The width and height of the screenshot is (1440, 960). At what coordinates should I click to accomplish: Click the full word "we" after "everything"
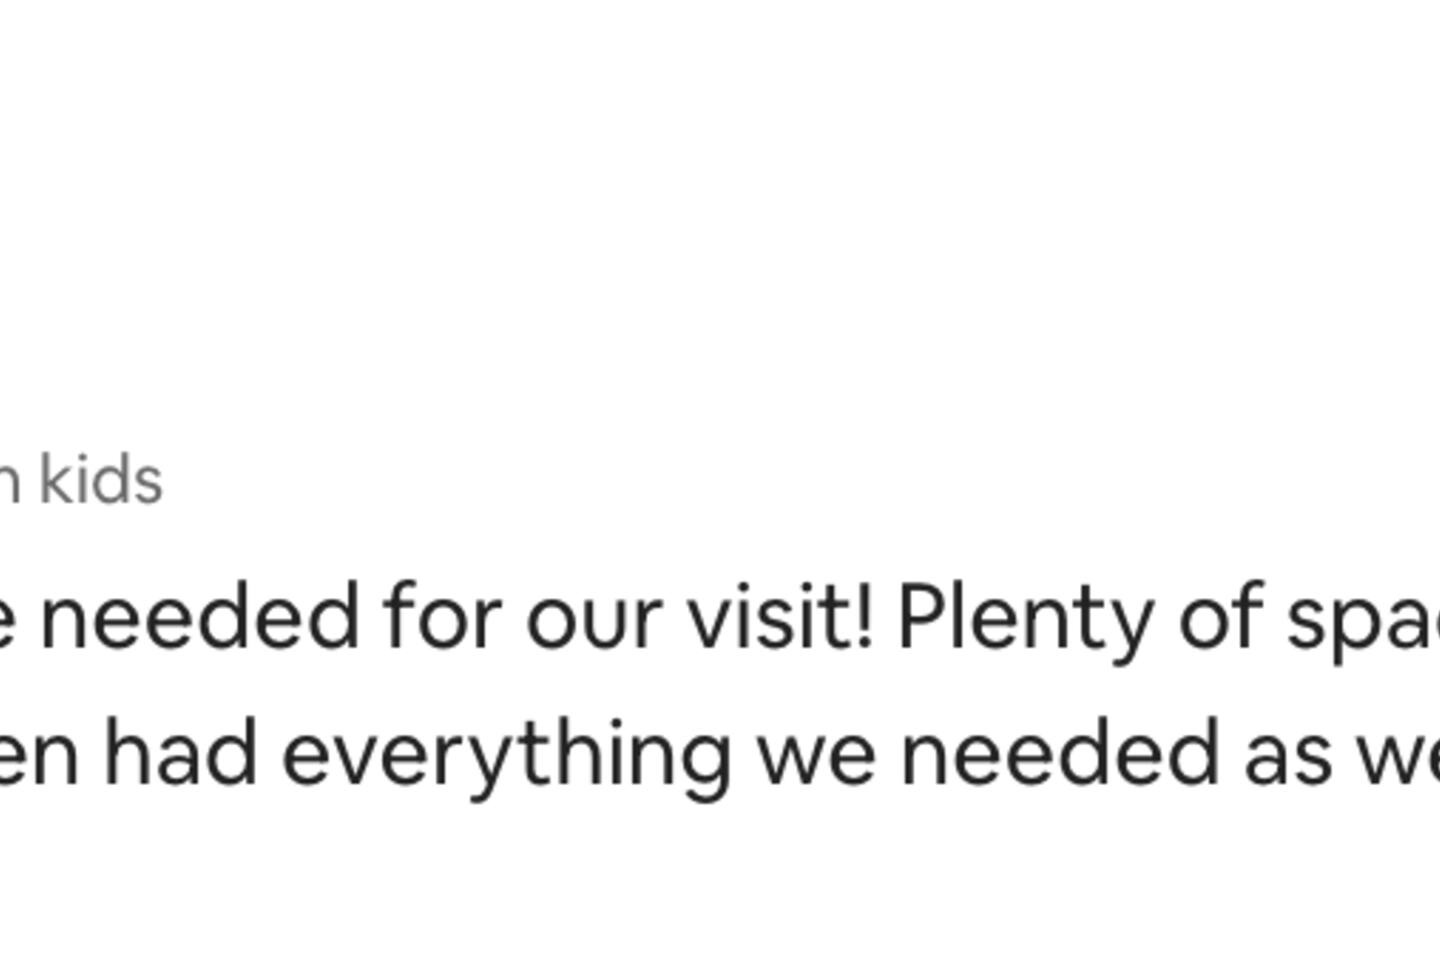click(816, 755)
